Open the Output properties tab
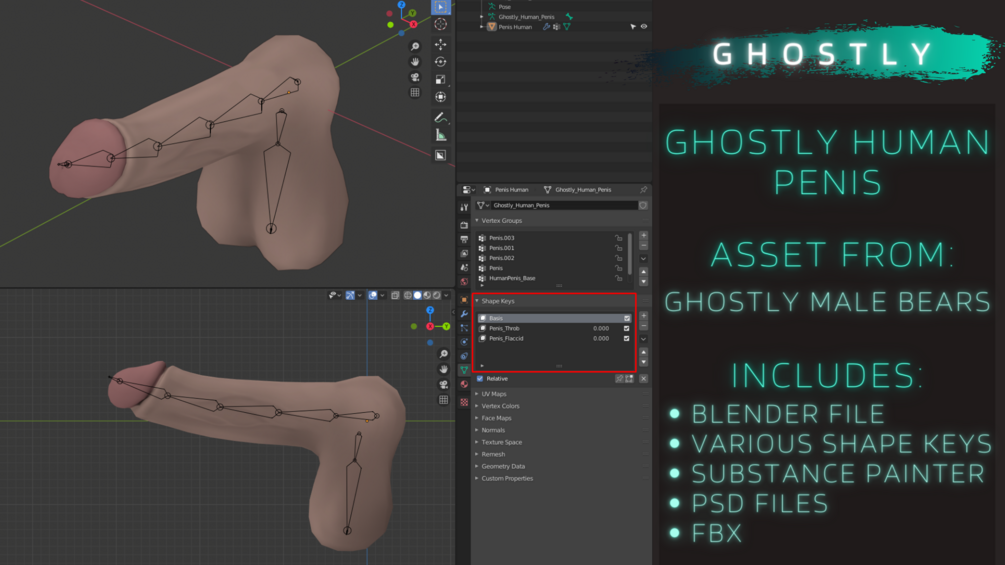The width and height of the screenshot is (1005, 565). tap(464, 239)
